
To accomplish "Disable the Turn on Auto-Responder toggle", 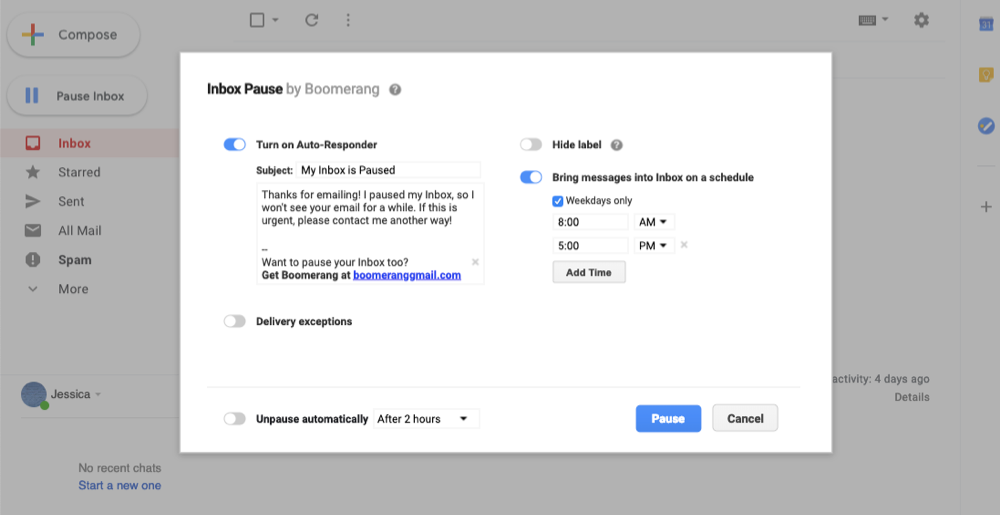I will pyautogui.click(x=235, y=145).
